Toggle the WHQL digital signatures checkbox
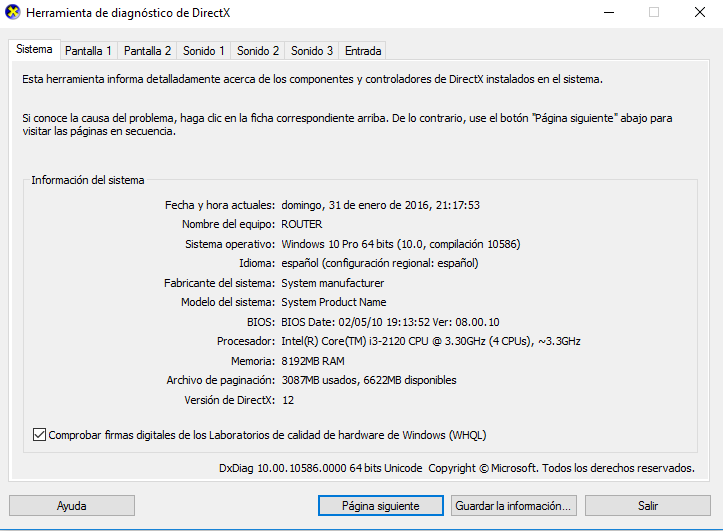This screenshot has height=531, width=723. tap(39, 435)
